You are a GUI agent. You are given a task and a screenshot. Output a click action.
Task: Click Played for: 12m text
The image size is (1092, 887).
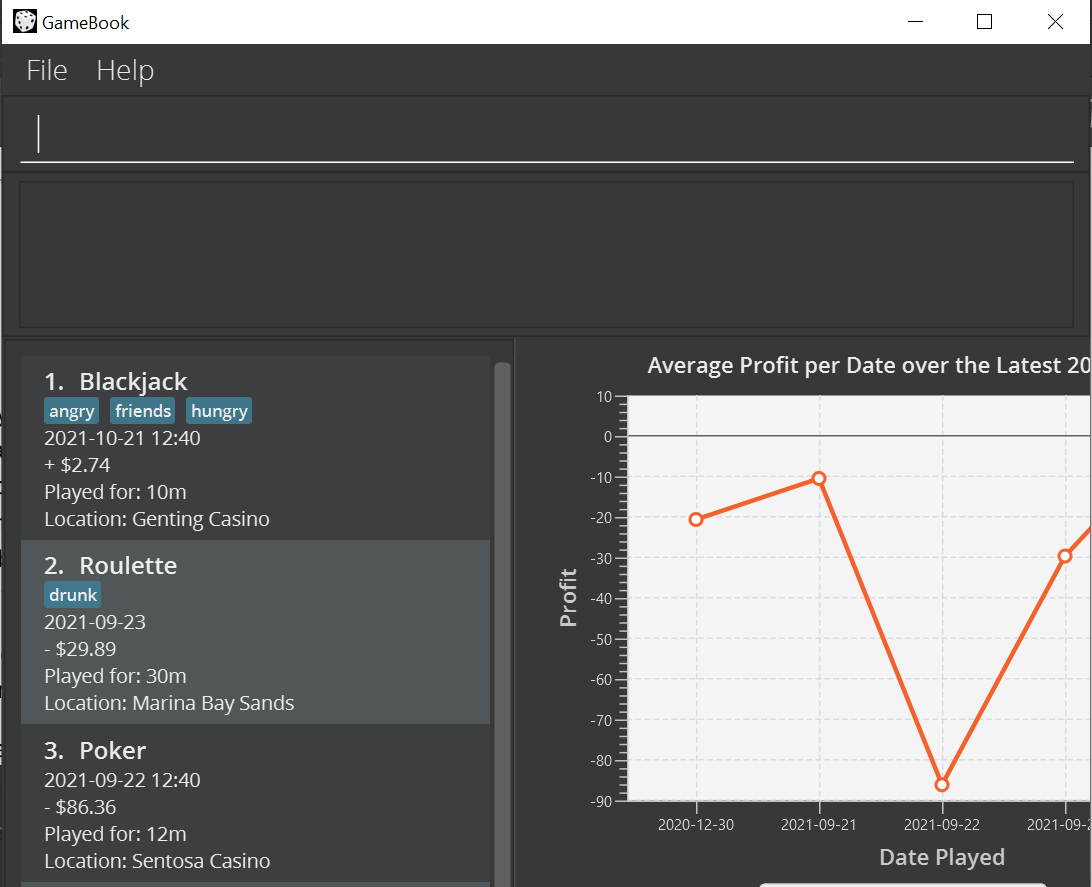click(x=116, y=834)
